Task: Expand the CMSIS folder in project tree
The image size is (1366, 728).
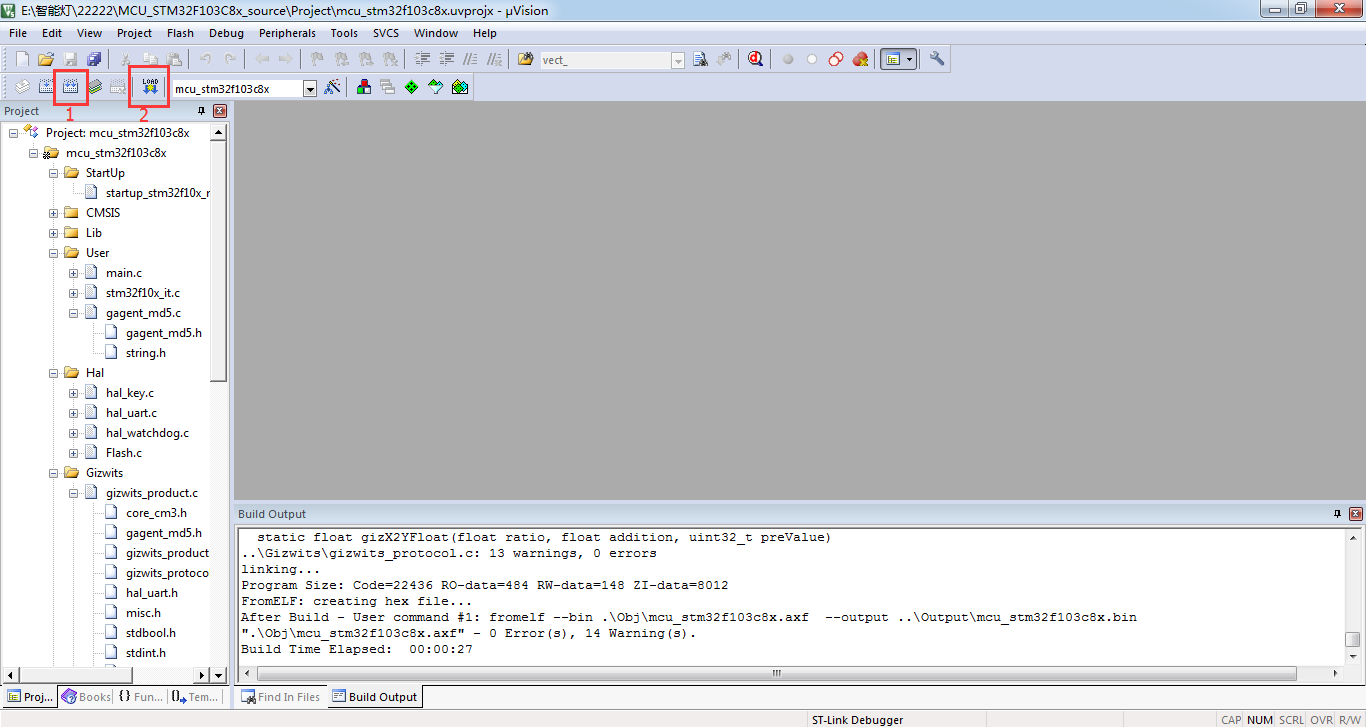Action: coord(54,213)
